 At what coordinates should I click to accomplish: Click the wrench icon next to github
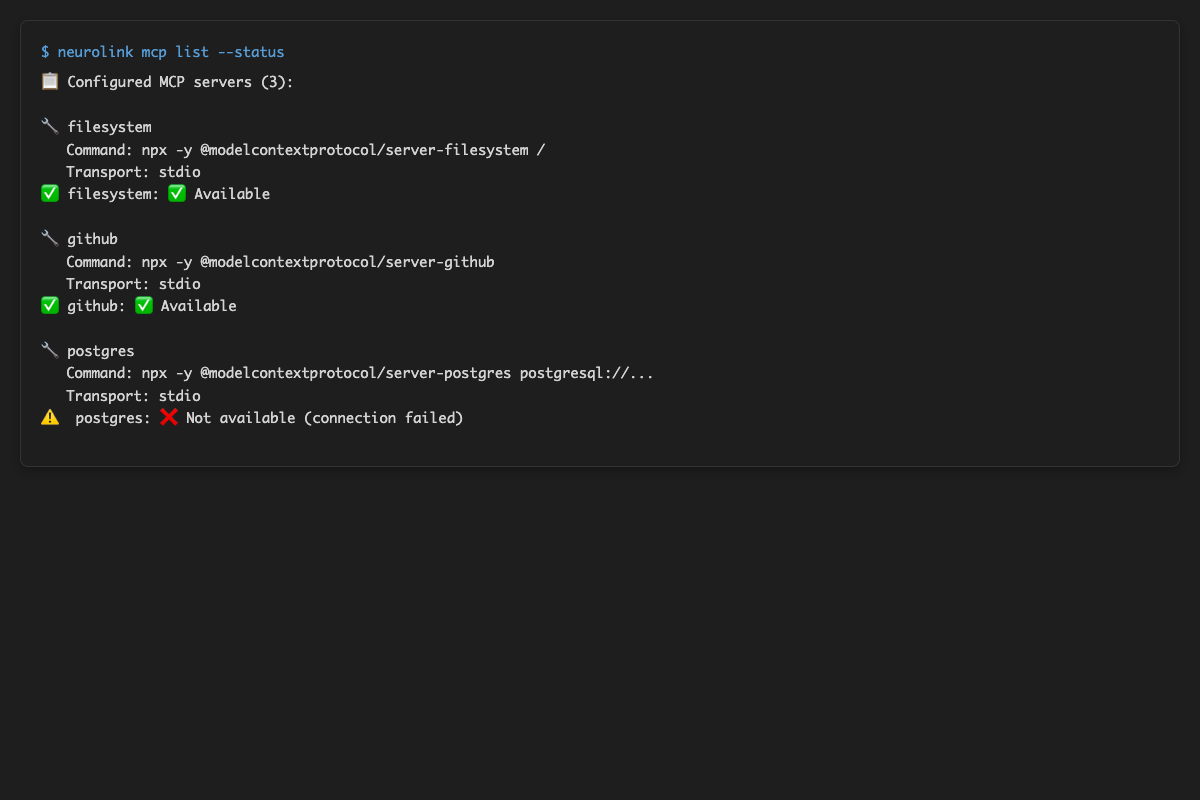[x=50, y=237]
